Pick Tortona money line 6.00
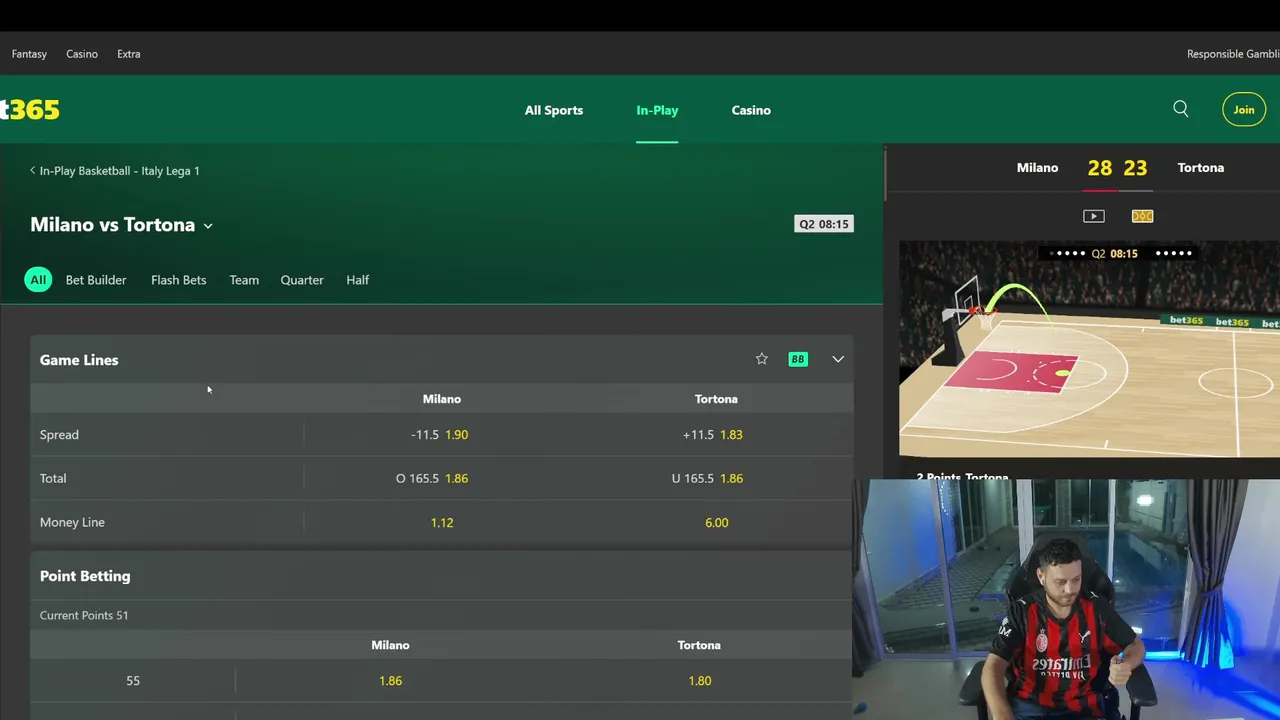Image resolution: width=1280 pixels, height=720 pixels. click(x=716, y=522)
